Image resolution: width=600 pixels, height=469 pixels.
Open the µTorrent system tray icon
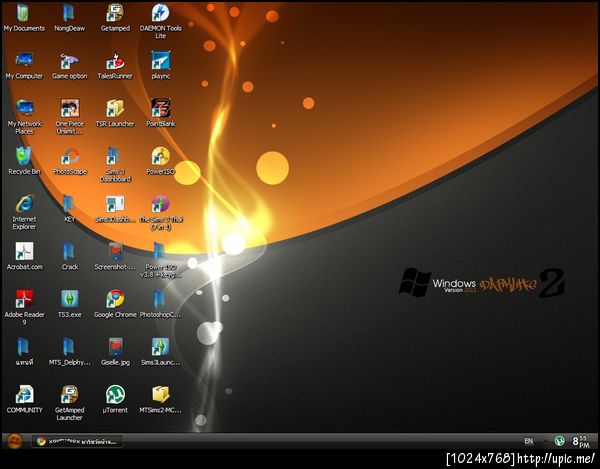click(559, 441)
